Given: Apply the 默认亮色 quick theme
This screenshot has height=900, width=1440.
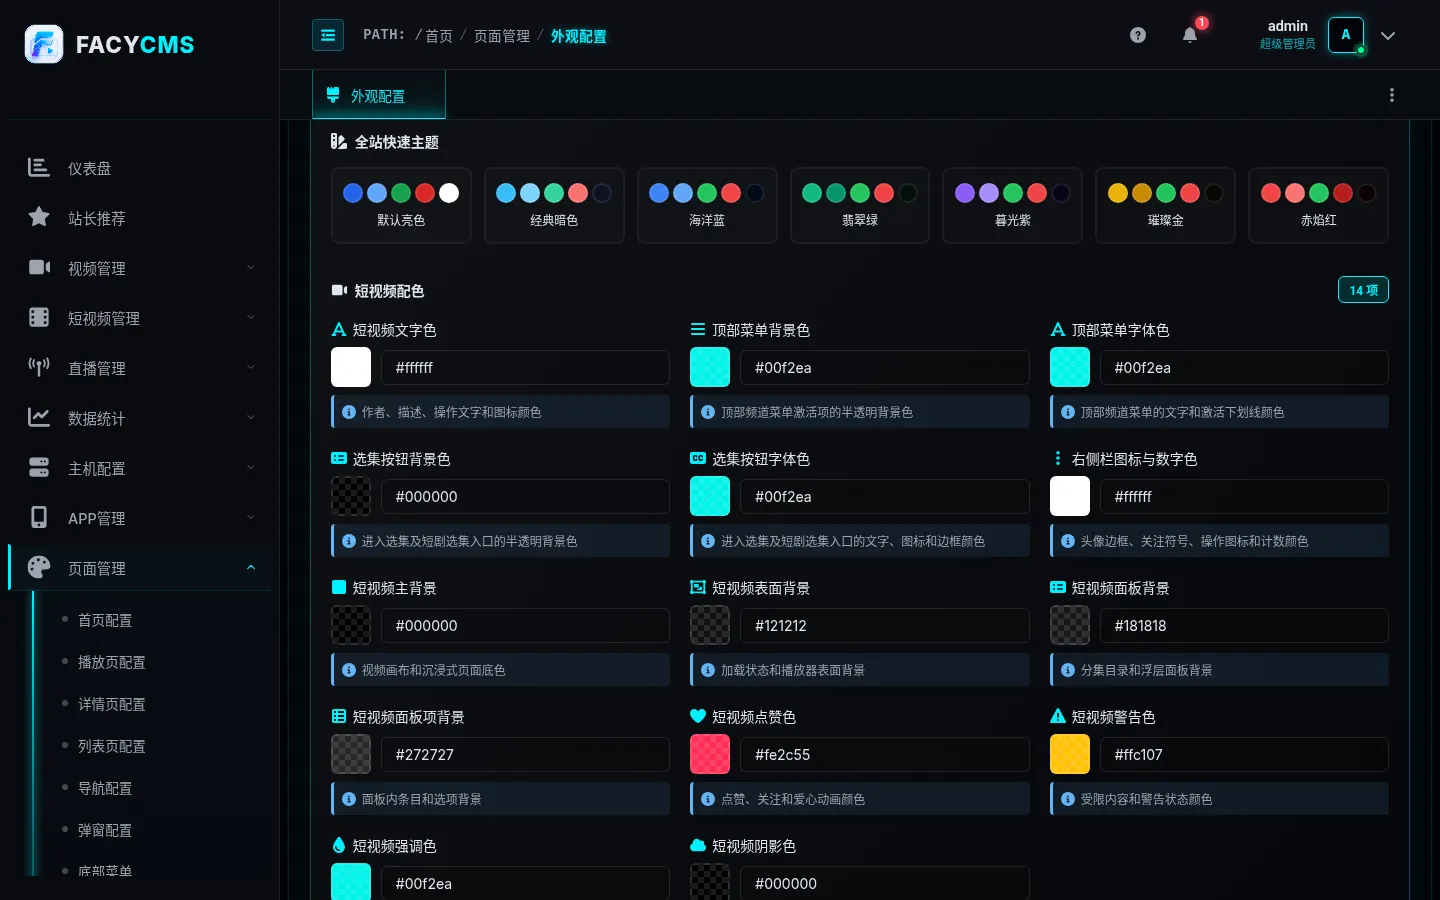Looking at the screenshot, I should pyautogui.click(x=401, y=205).
